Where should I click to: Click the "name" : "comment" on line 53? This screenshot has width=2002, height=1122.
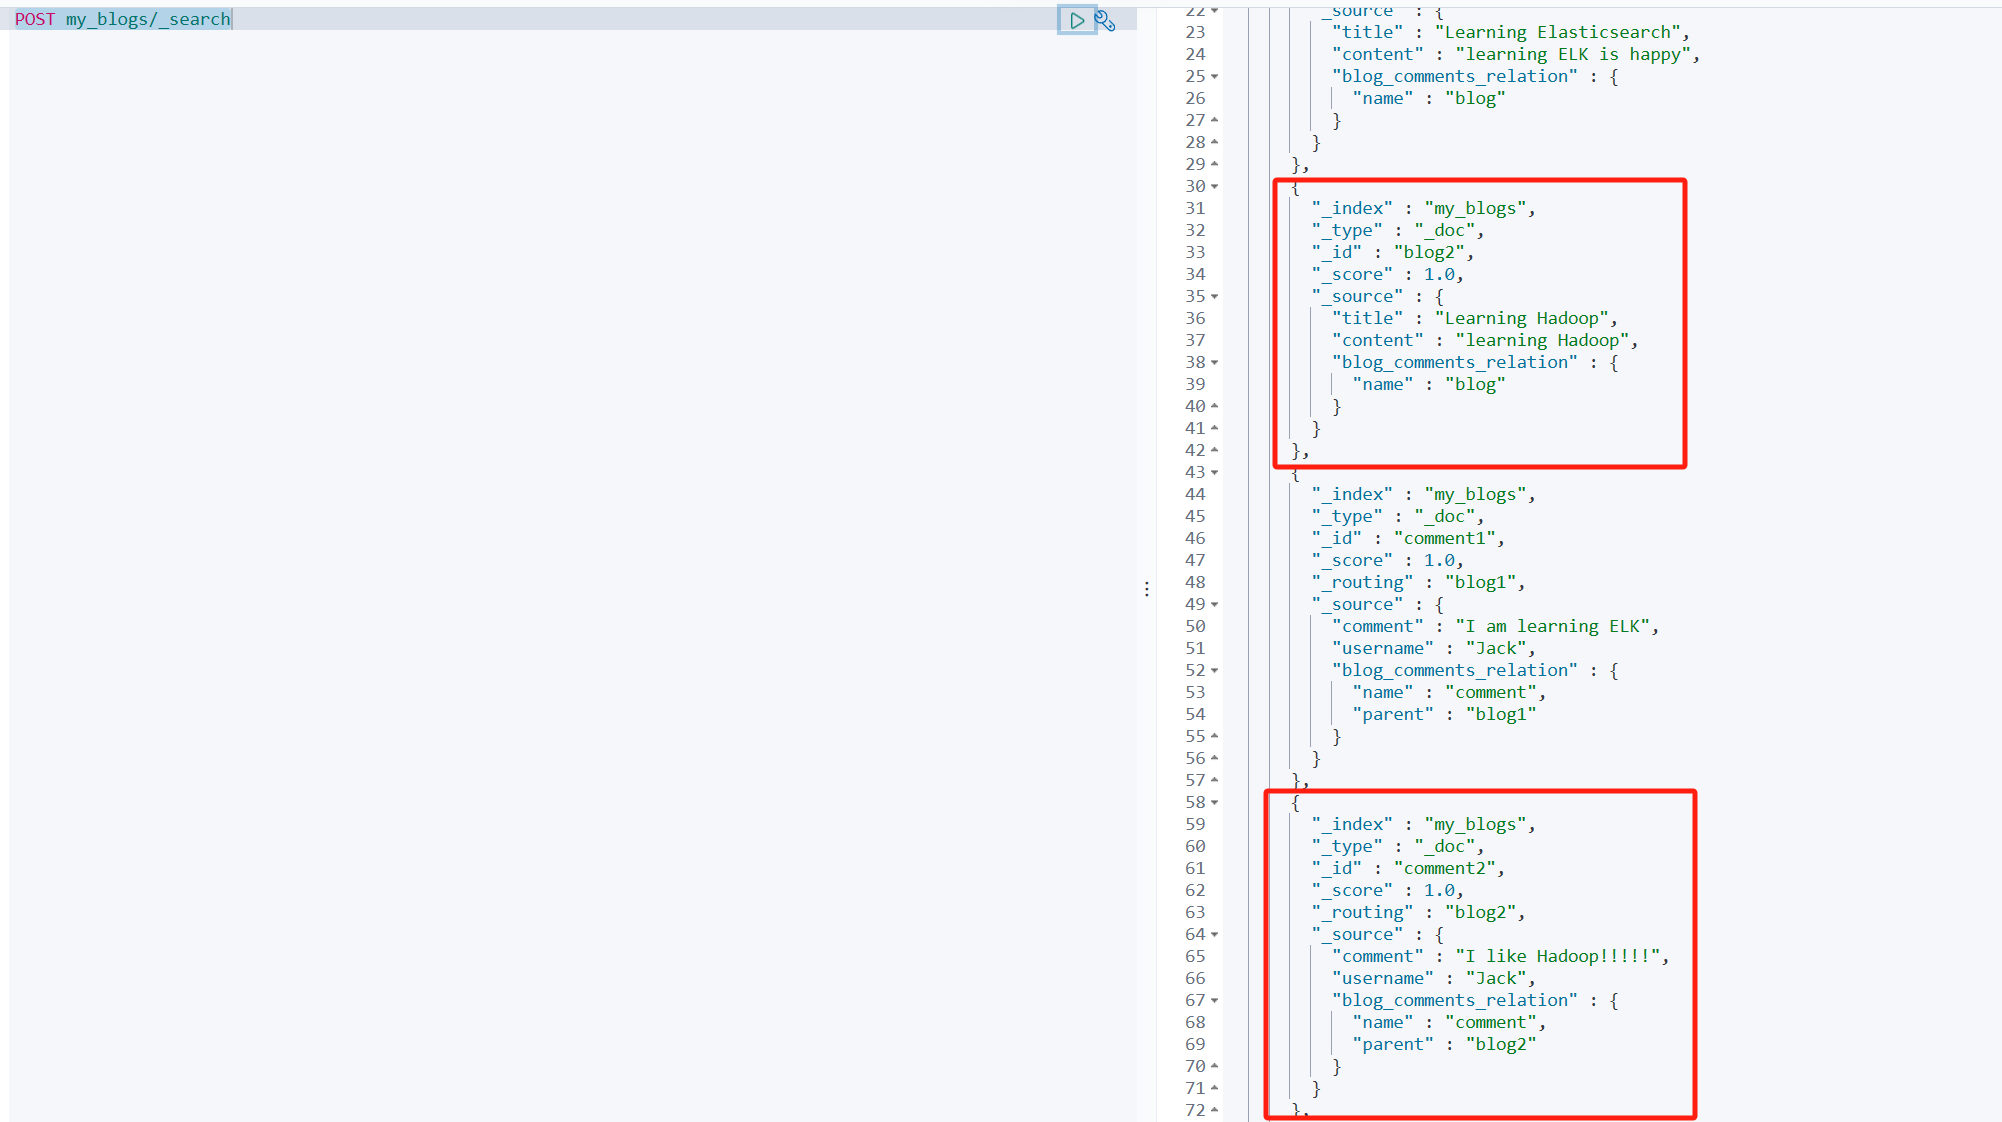(1449, 692)
